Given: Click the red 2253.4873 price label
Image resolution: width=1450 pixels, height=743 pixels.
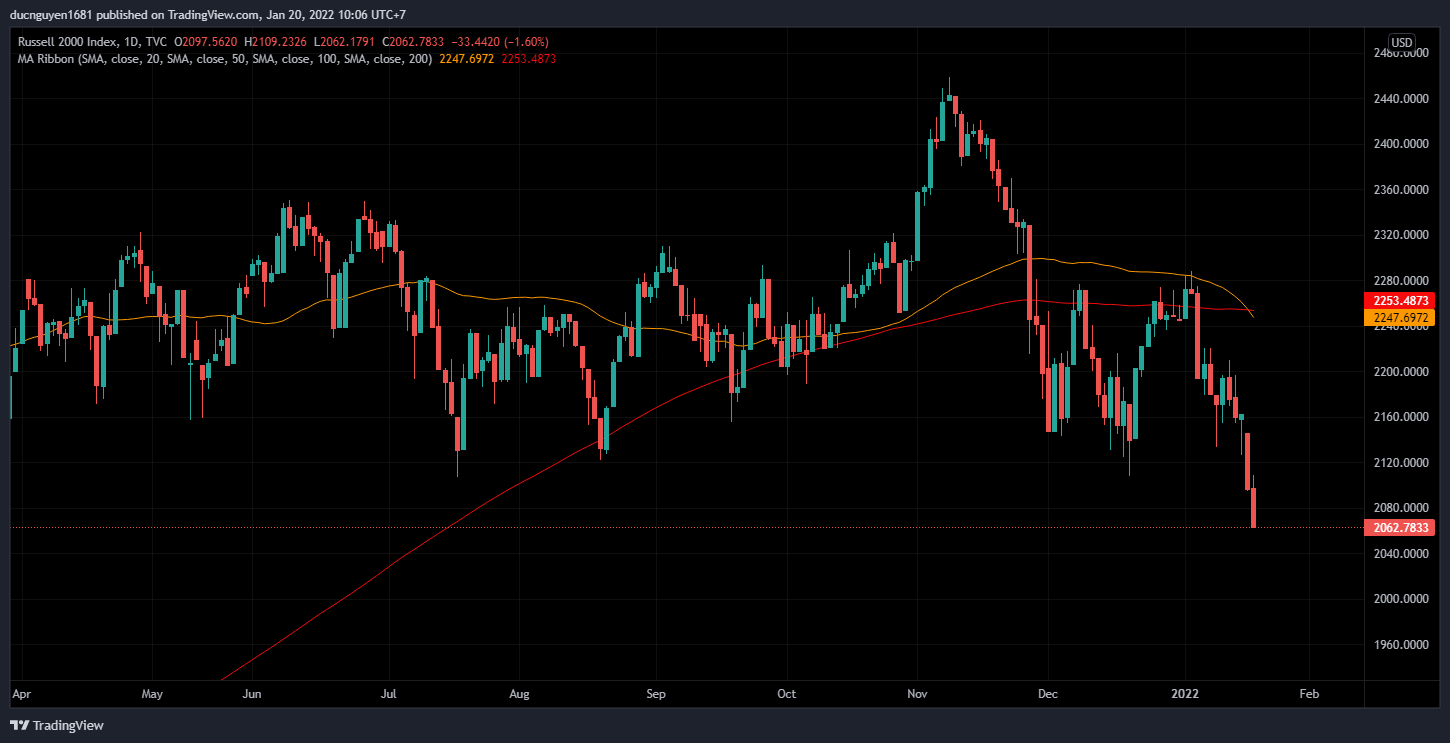Looking at the screenshot, I should [1399, 300].
